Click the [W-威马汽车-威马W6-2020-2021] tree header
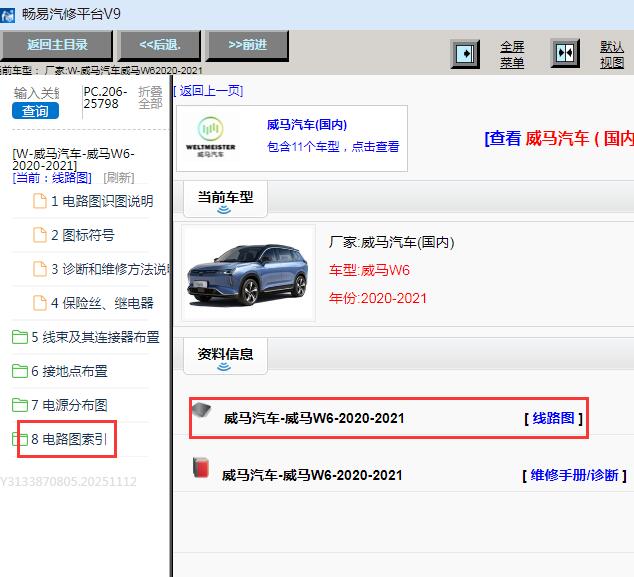The width and height of the screenshot is (634, 577). pos(73,159)
